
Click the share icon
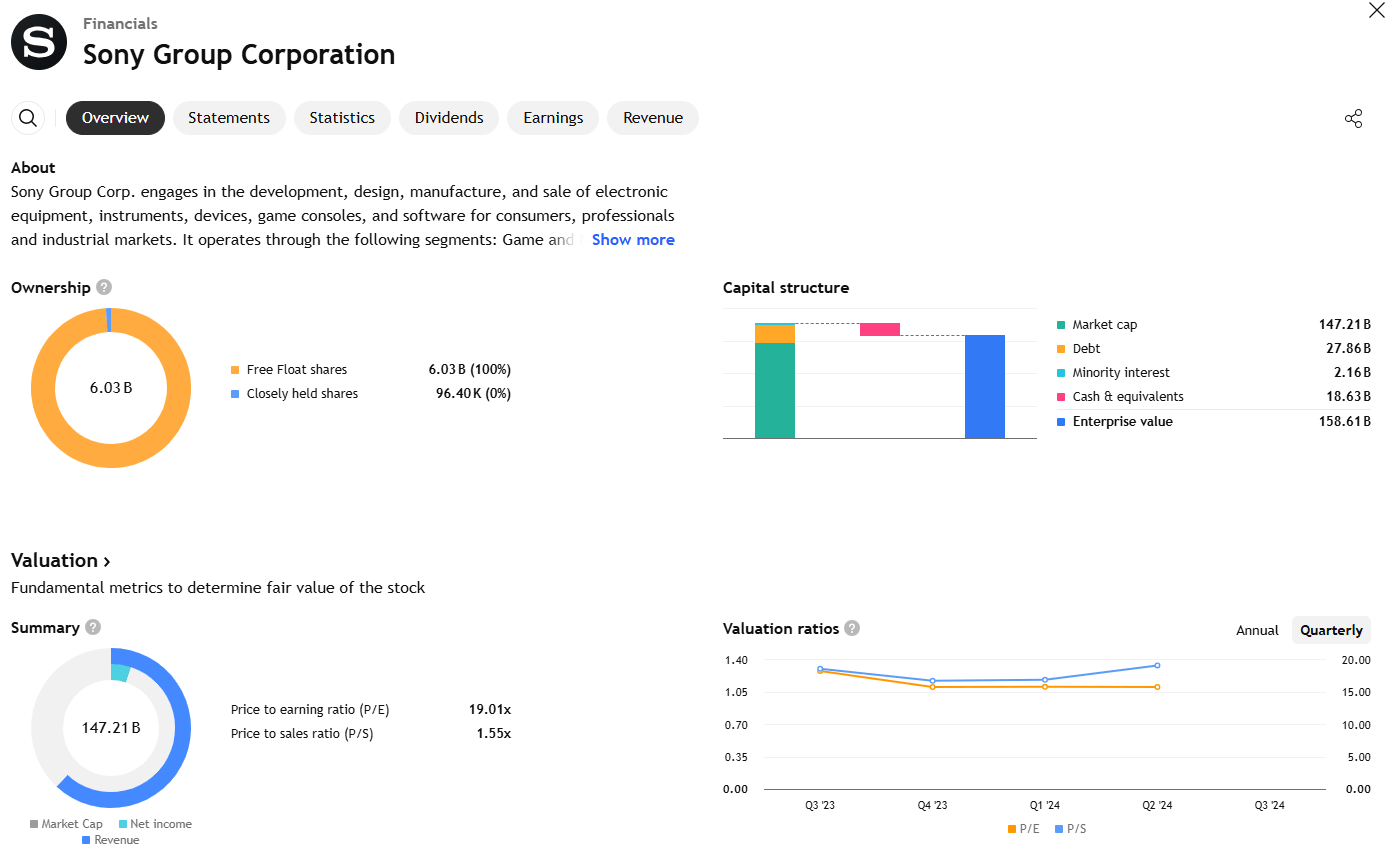(x=1354, y=119)
